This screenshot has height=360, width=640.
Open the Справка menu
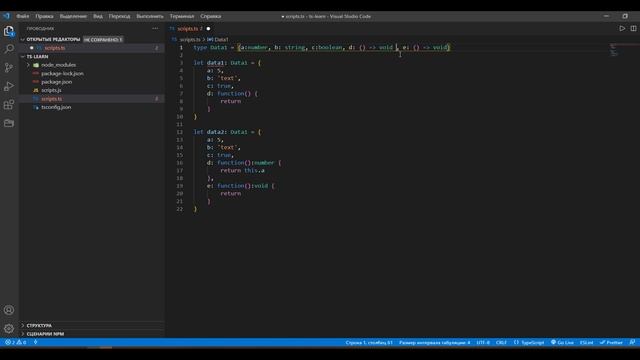(x=211, y=16)
